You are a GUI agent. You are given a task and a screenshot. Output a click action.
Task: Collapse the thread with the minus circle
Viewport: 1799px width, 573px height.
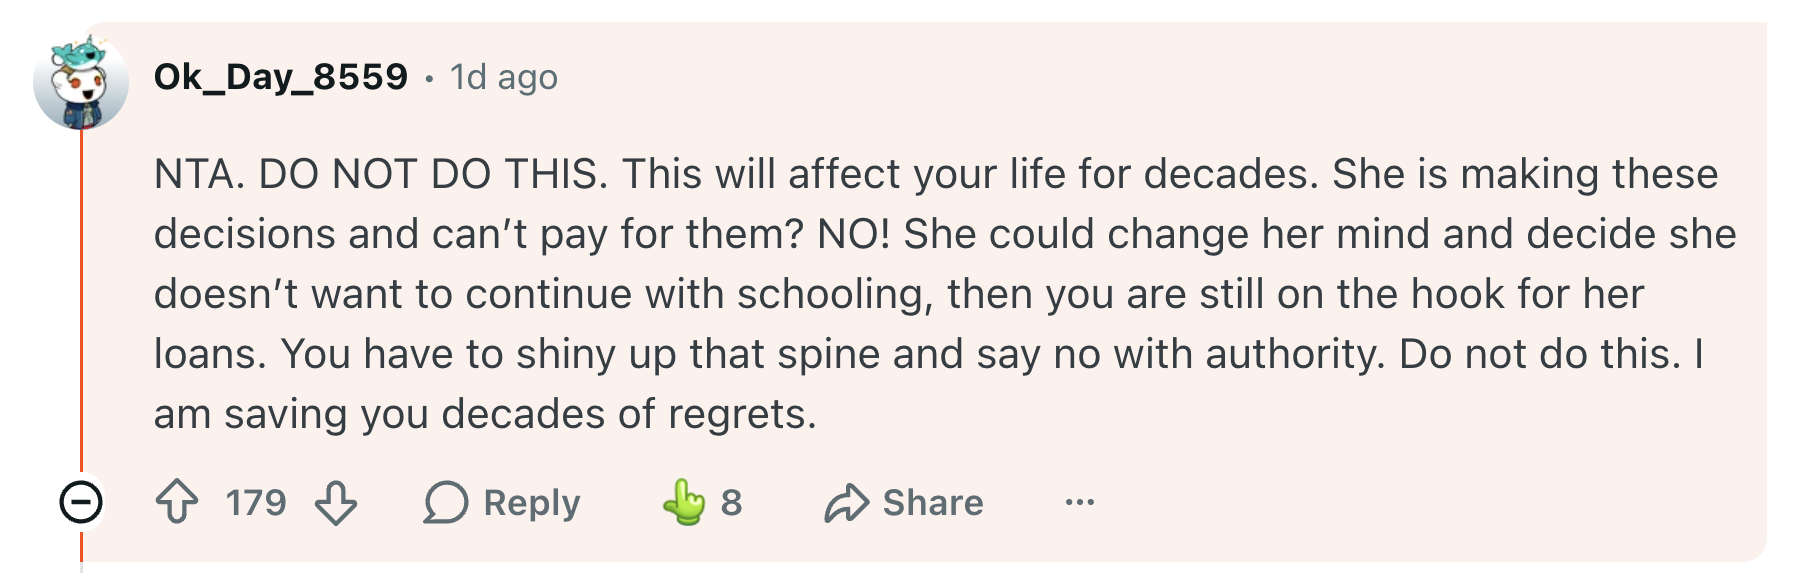point(81,501)
